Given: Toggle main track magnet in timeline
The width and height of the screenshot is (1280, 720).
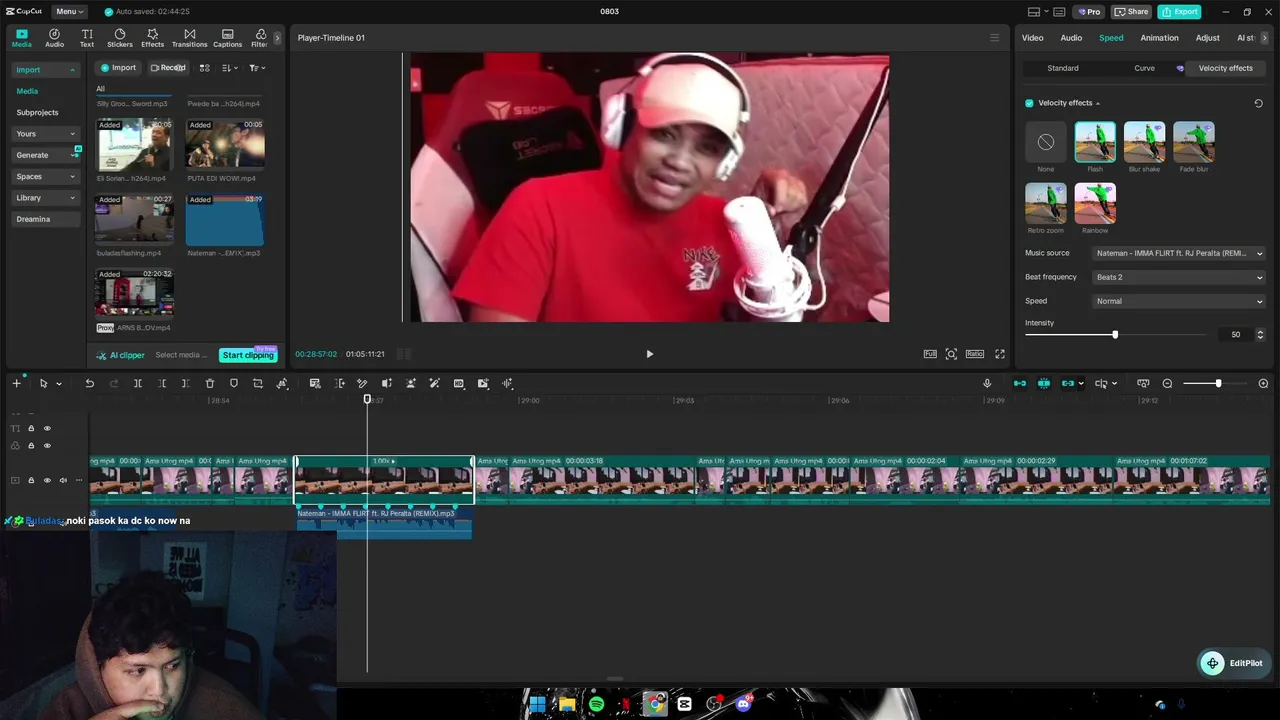Looking at the screenshot, I should [1020, 384].
